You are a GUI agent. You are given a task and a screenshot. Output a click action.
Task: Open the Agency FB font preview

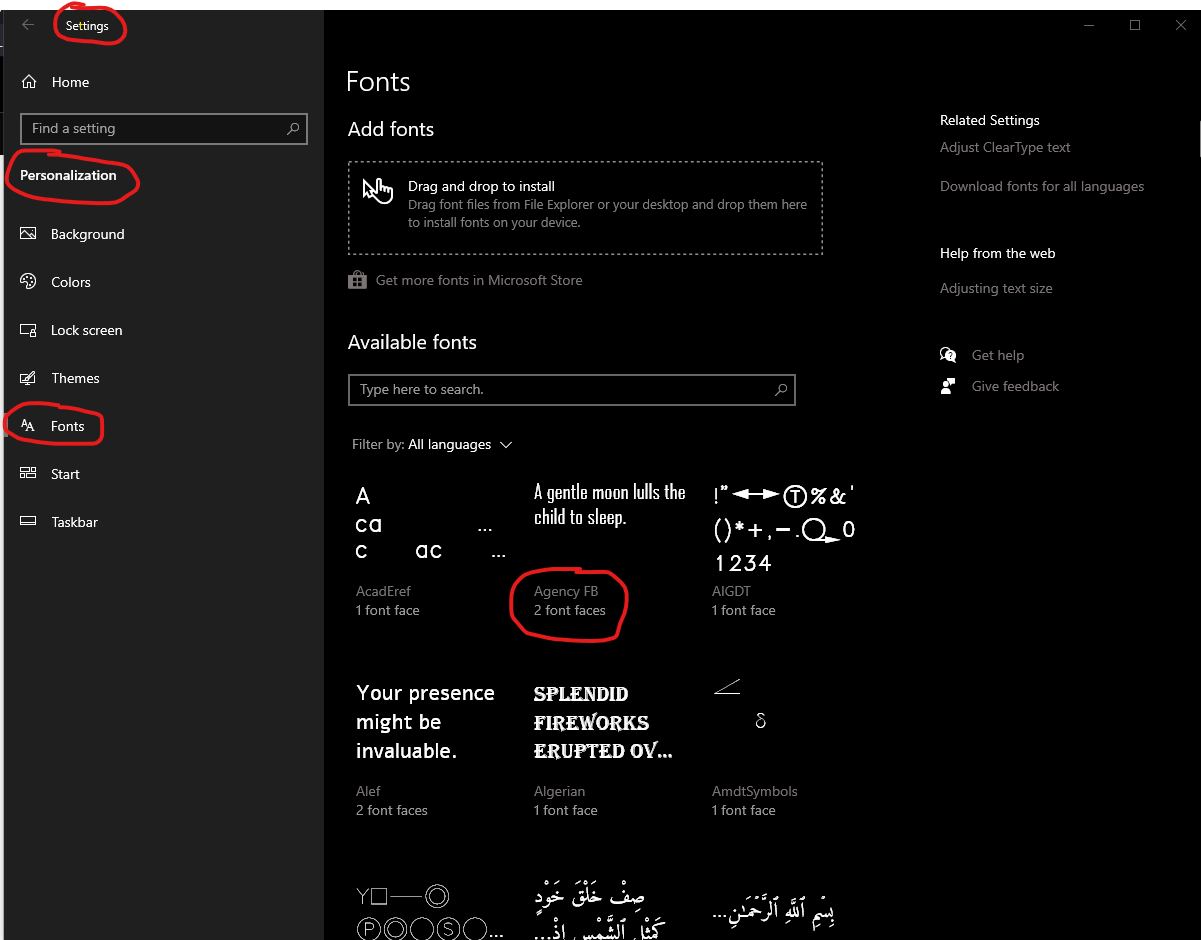click(610, 505)
